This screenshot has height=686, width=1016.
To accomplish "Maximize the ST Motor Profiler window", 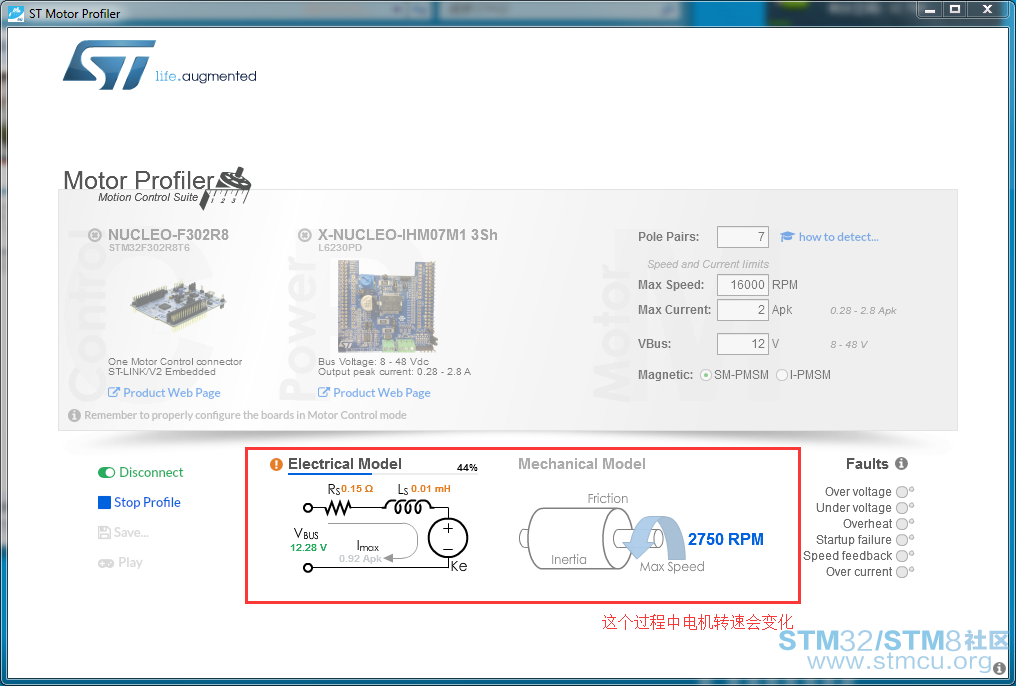I will (954, 9).
